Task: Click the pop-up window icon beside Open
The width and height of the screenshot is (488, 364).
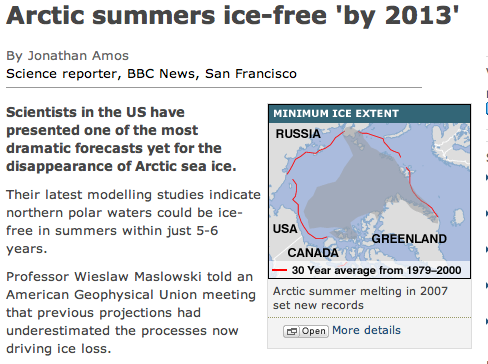Action: pos(292,331)
